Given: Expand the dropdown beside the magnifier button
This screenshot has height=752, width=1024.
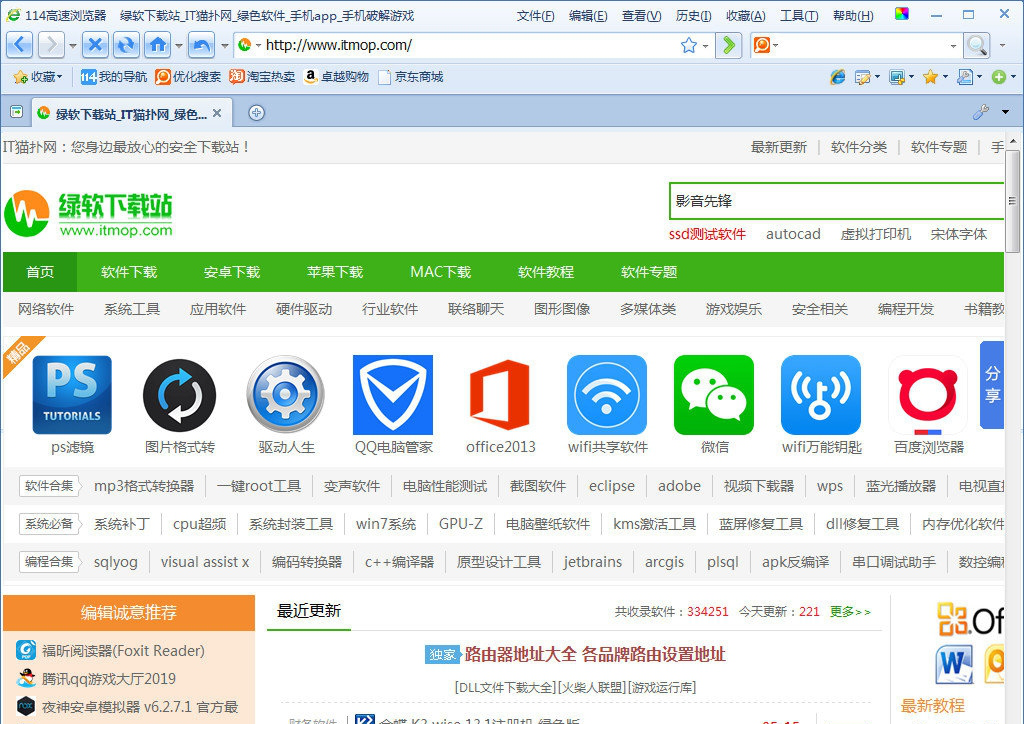Looking at the screenshot, I should click(x=1002, y=46).
